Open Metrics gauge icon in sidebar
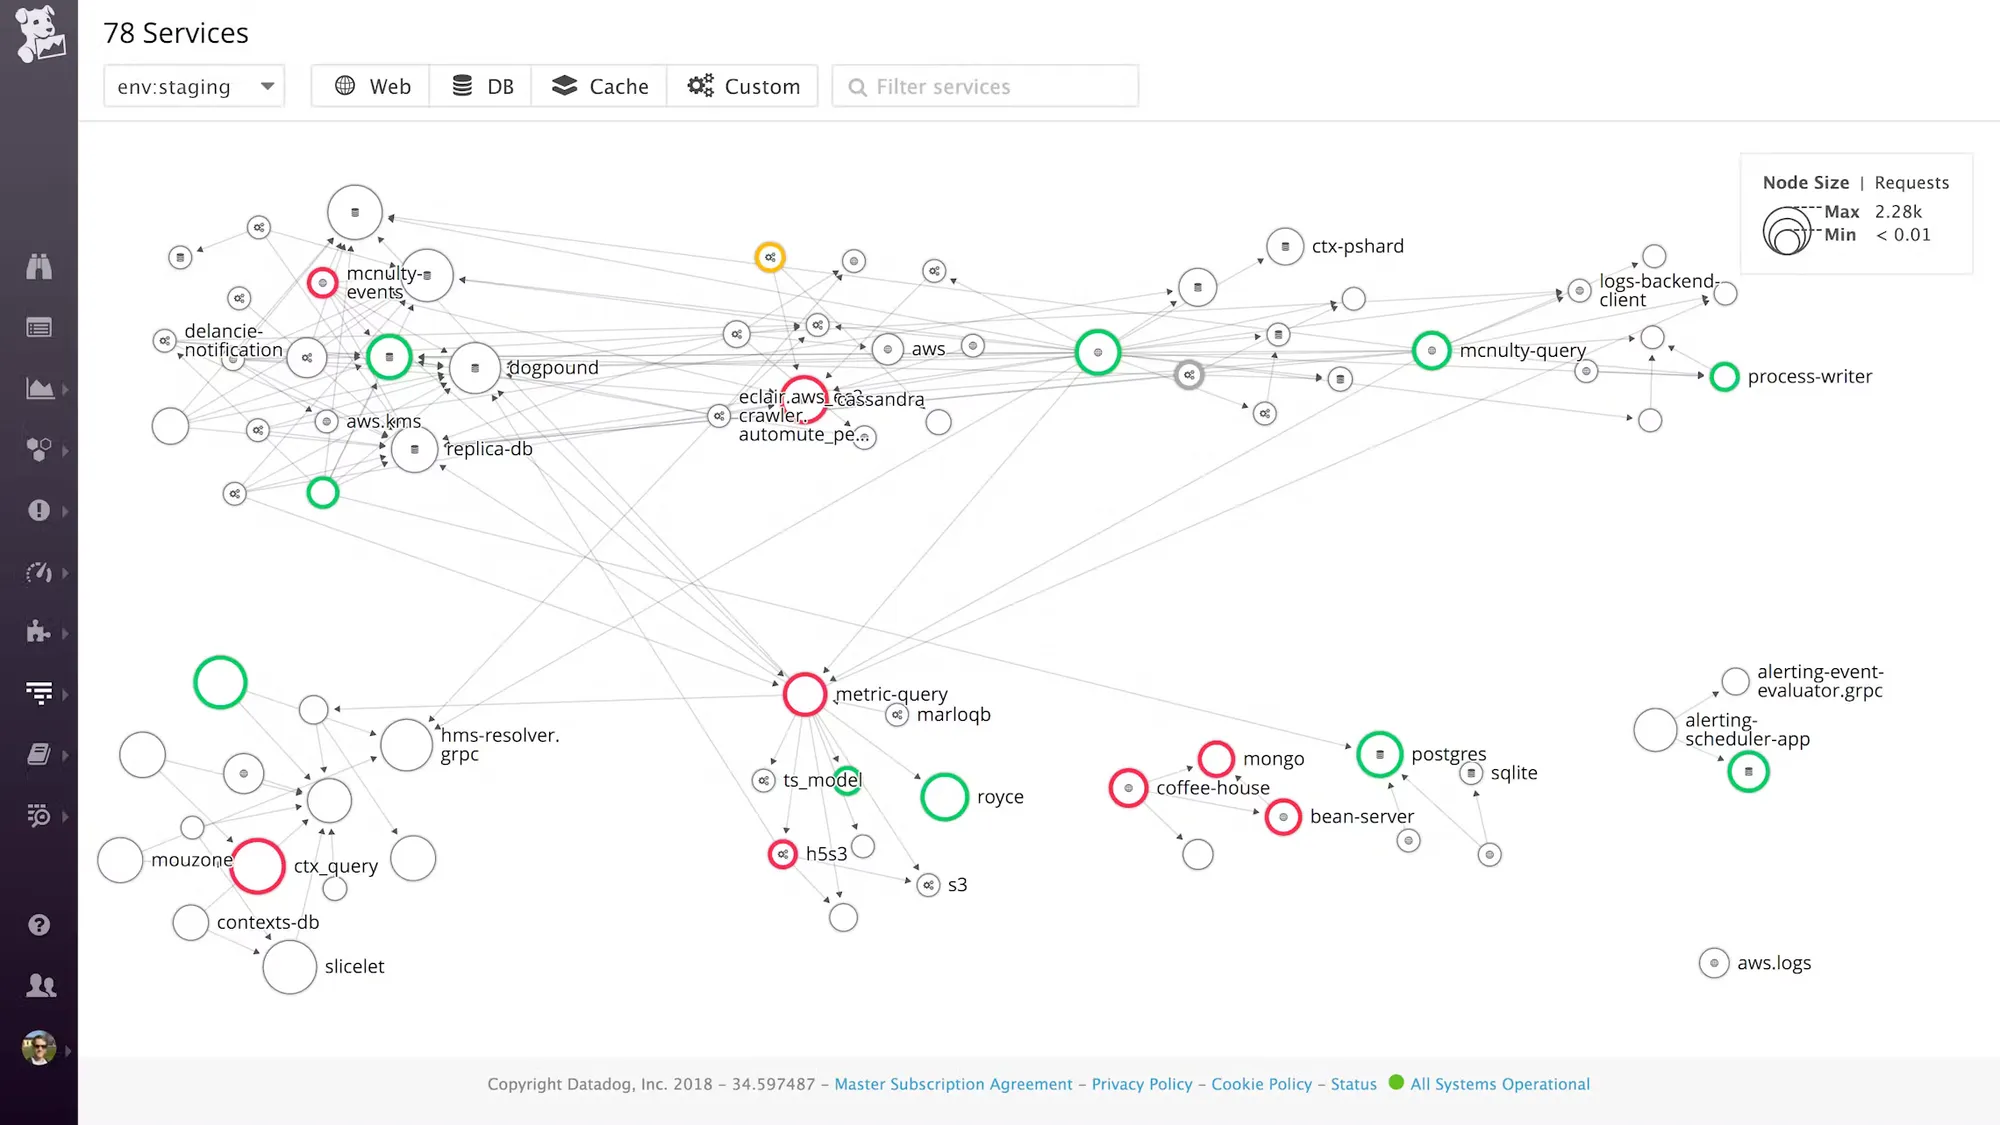Screen dimensions: 2000x1125 tap(39, 572)
